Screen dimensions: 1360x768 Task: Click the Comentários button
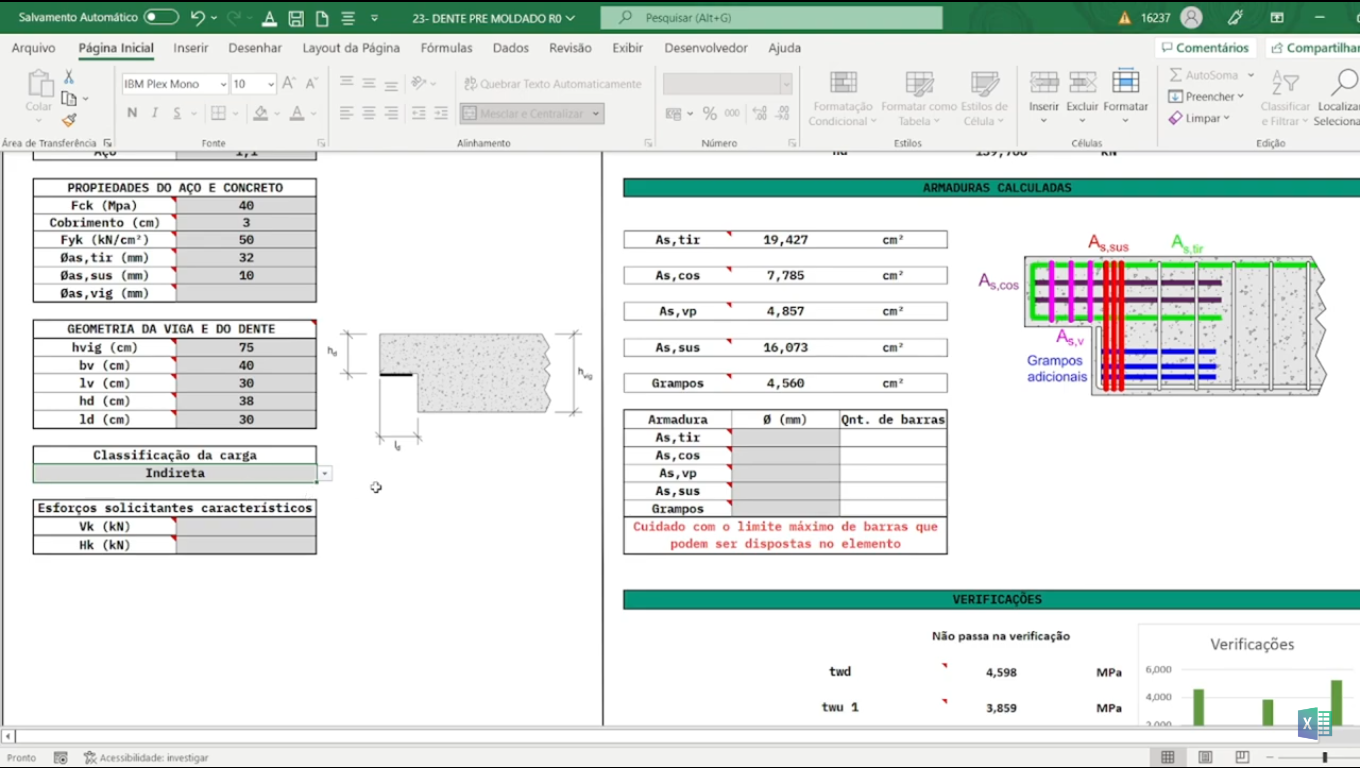[1205, 48]
